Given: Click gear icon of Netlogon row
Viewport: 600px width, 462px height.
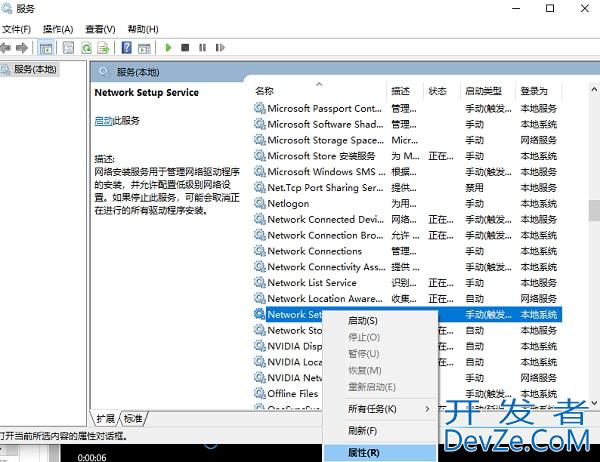Looking at the screenshot, I should [x=260, y=204].
